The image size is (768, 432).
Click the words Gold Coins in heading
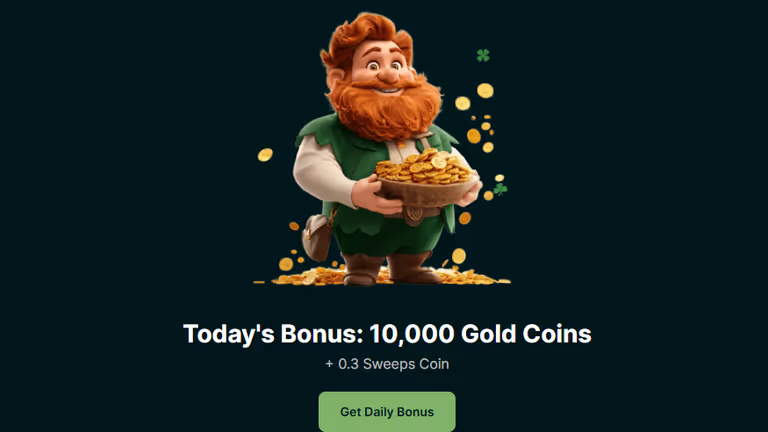[x=526, y=334]
